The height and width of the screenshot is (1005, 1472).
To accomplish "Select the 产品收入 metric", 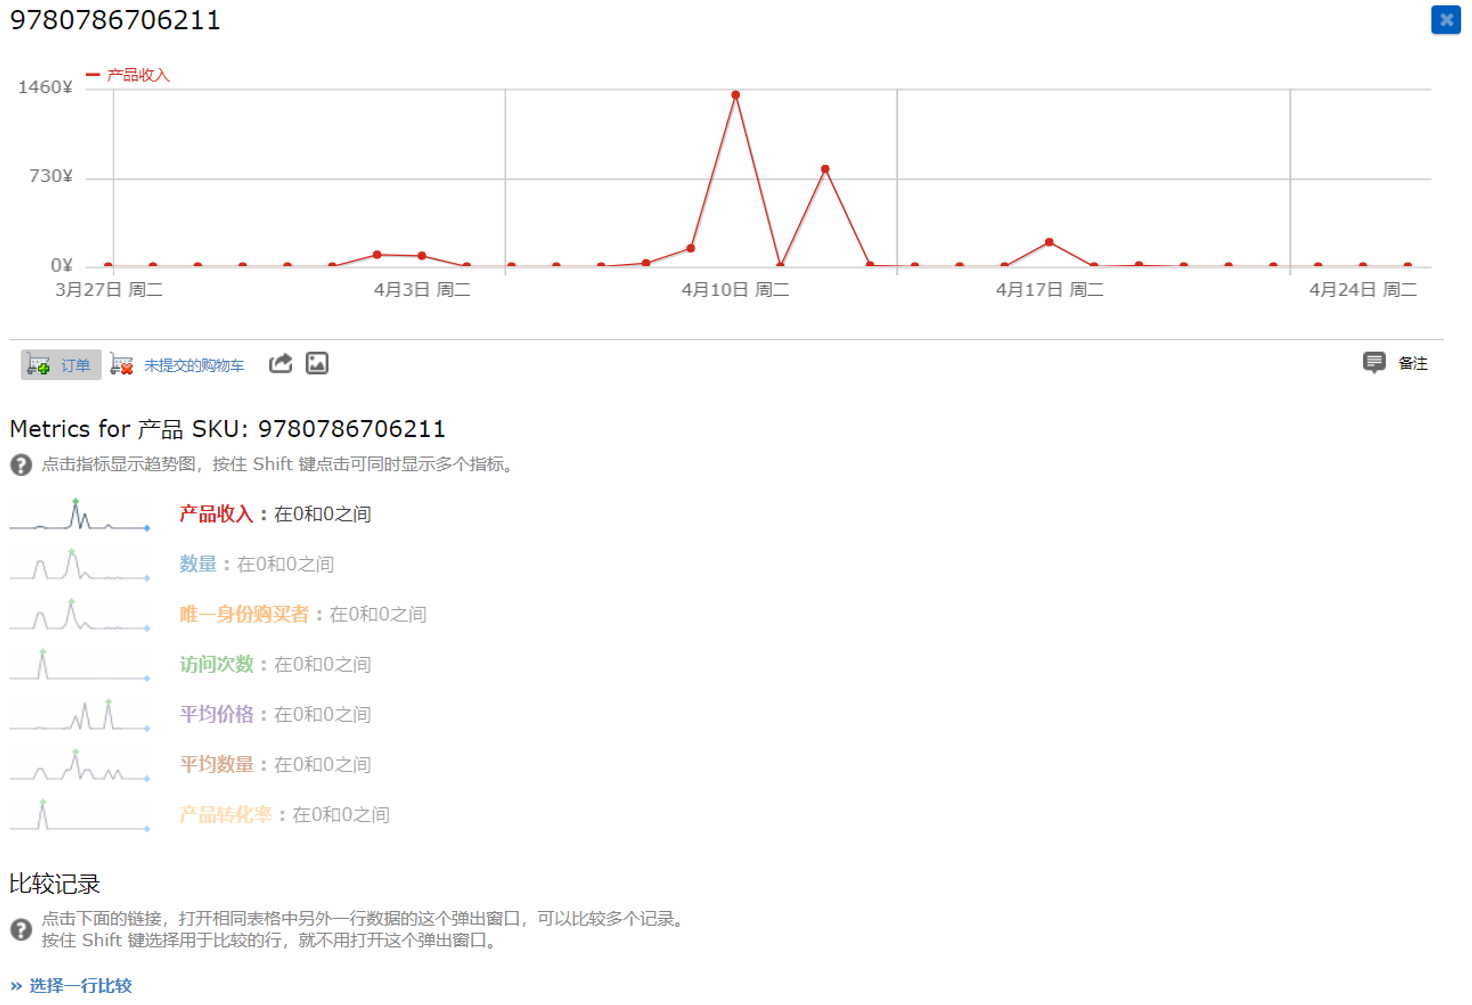I will 216,514.
